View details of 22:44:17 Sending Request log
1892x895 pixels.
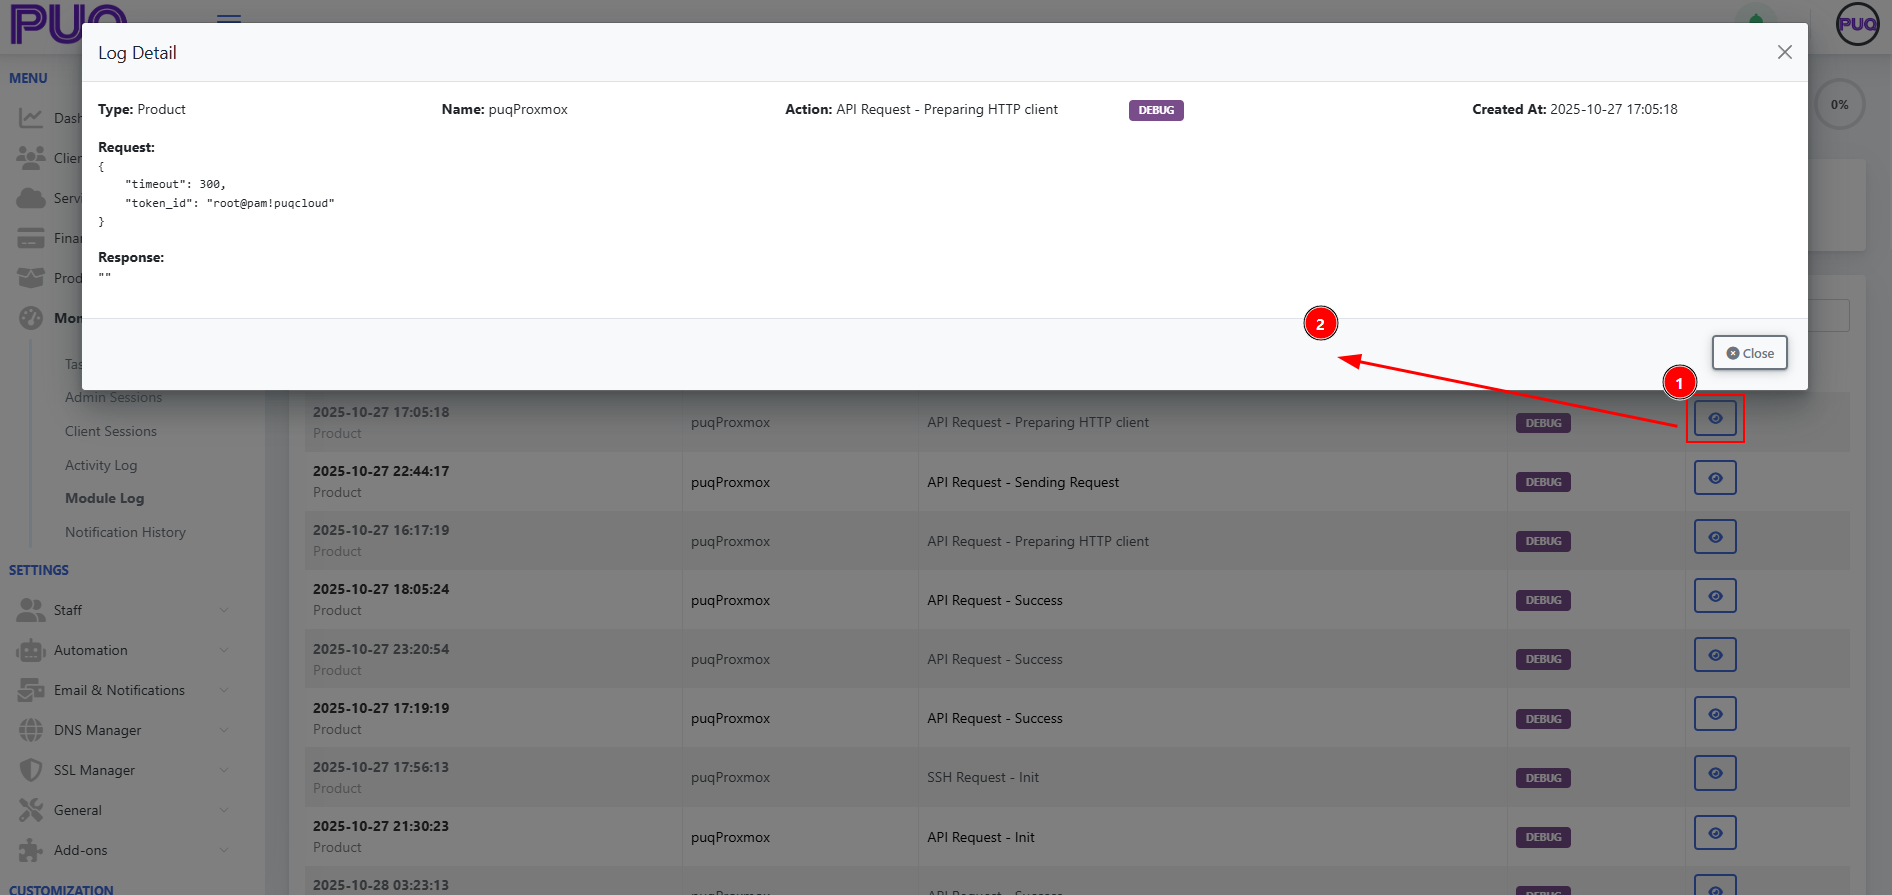1714,478
